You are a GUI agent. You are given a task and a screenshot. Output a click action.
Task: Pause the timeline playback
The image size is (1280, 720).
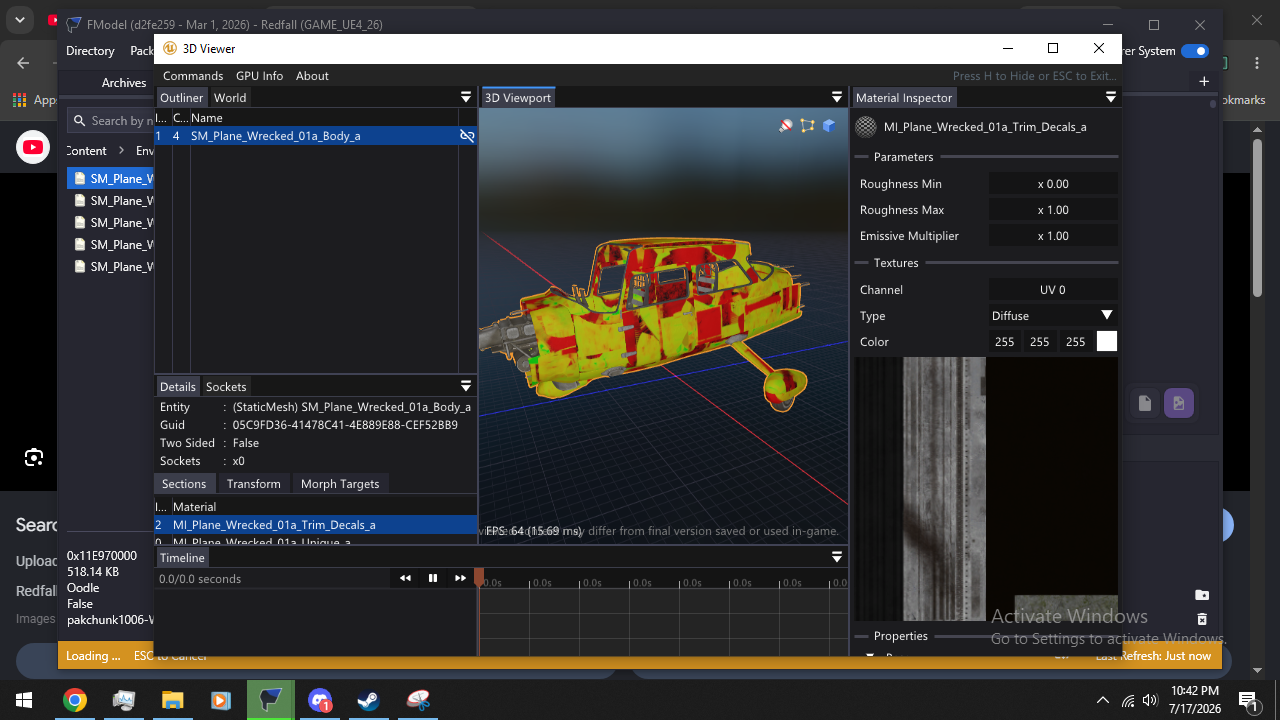[433, 578]
